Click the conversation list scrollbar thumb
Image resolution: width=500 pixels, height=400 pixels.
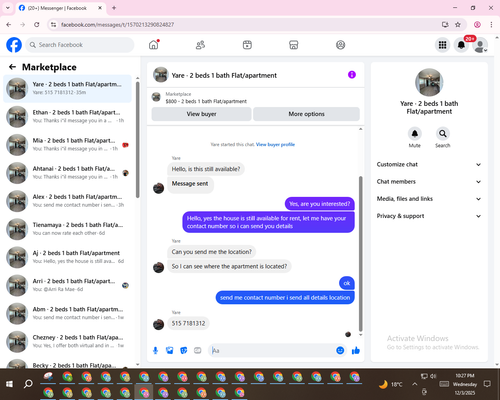[x=138, y=139]
